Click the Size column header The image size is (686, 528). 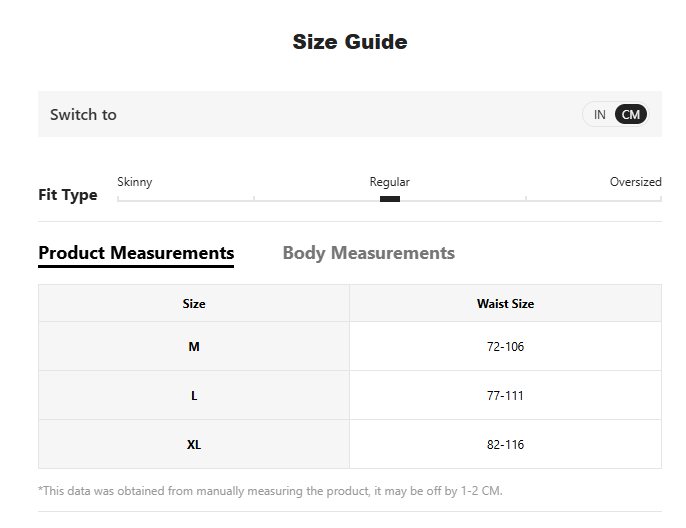194,304
